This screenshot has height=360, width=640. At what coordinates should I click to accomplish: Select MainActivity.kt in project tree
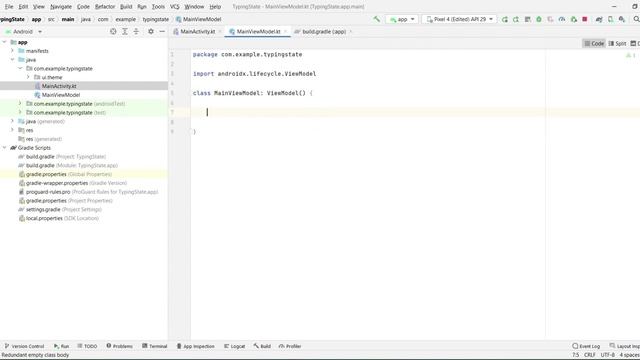(x=59, y=86)
